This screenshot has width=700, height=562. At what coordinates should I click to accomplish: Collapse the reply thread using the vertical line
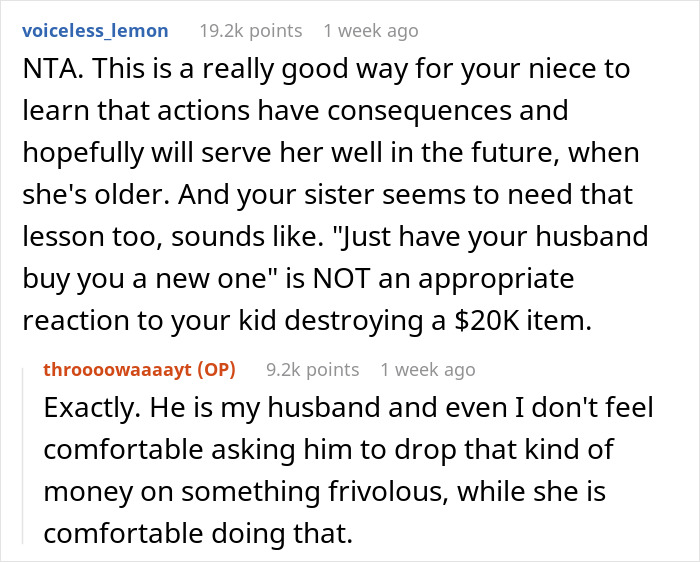pos(23,455)
